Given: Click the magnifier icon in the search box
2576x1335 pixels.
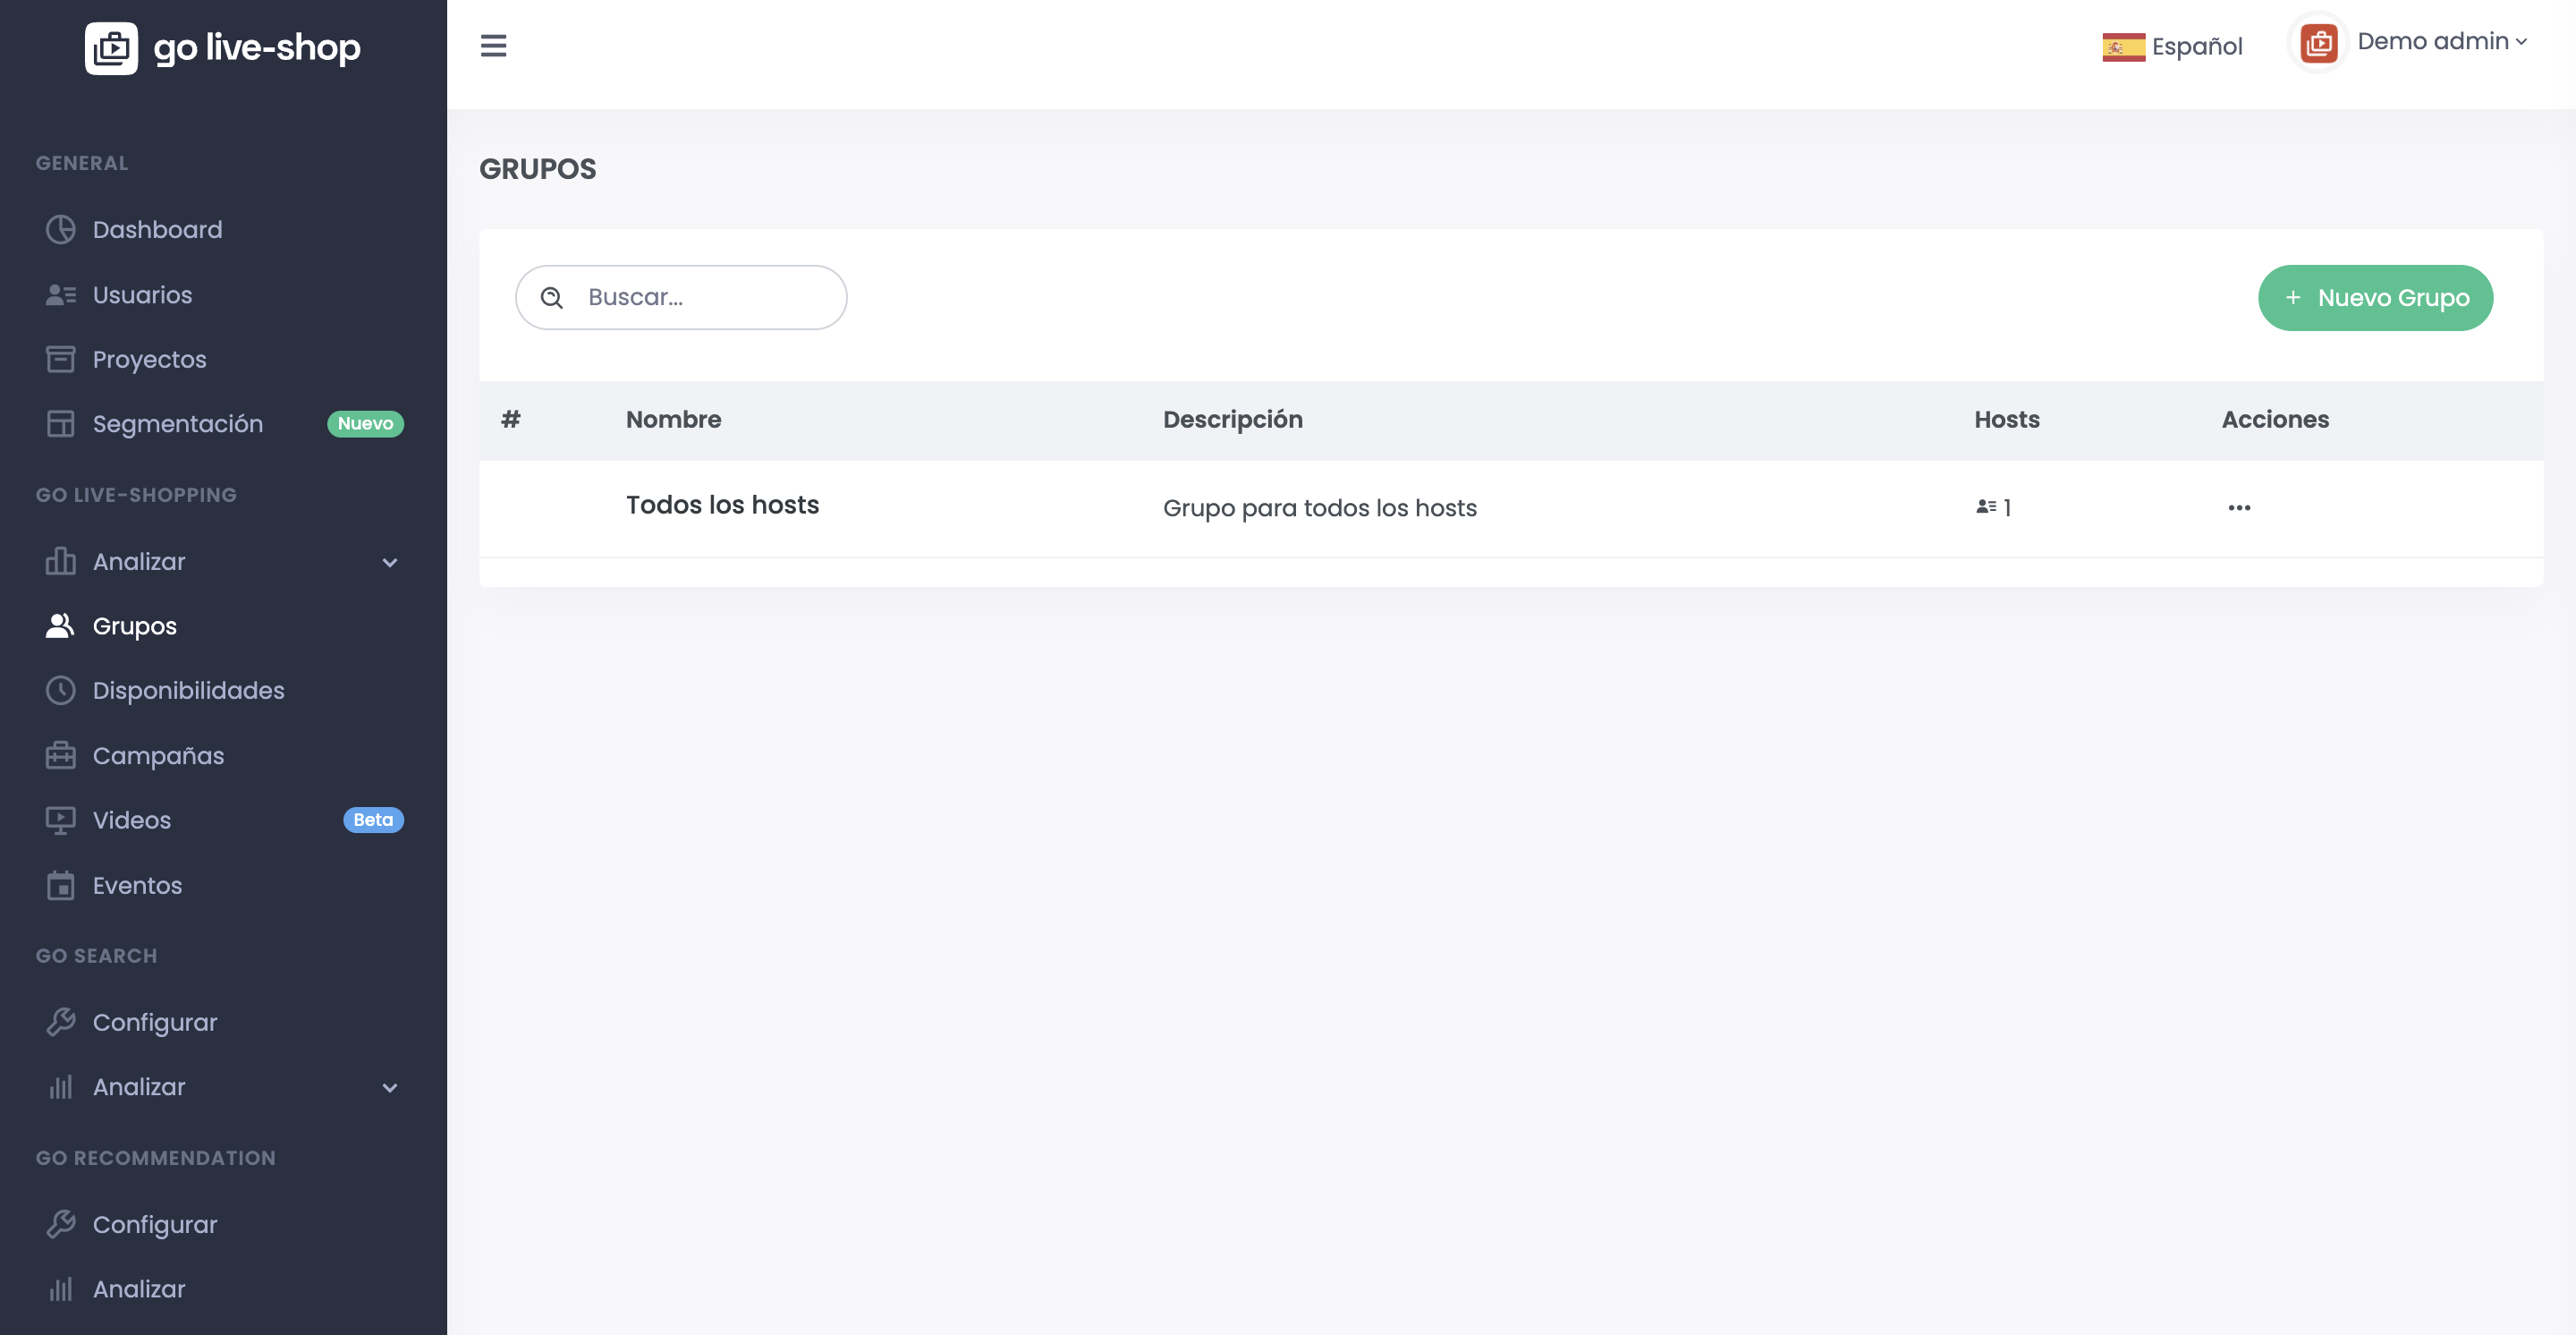Looking at the screenshot, I should [551, 297].
